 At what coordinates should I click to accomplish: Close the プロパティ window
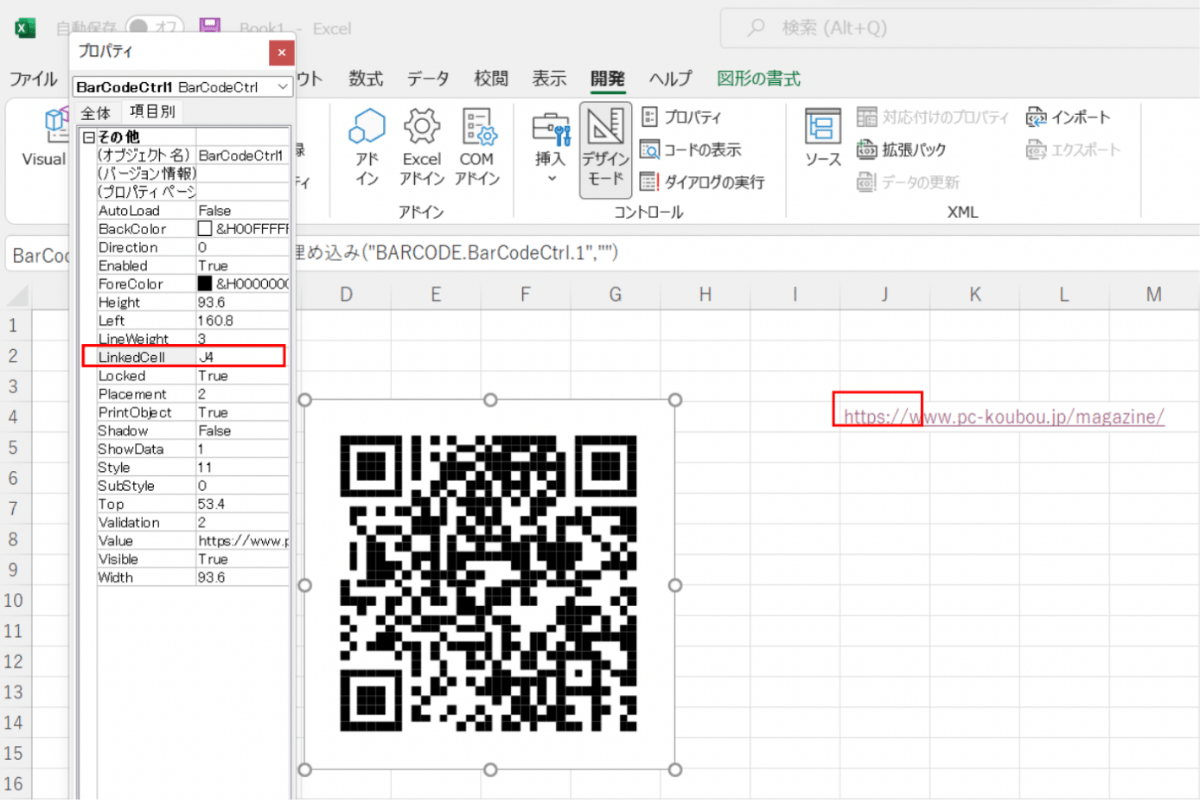click(x=282, y=52)
